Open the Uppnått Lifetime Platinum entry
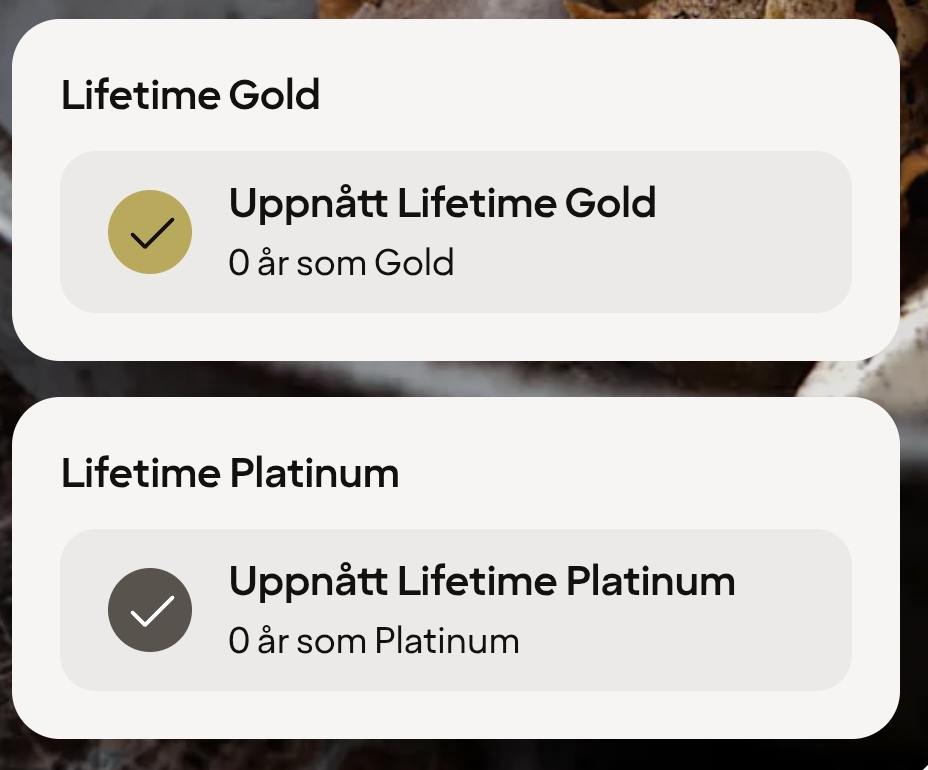The image size is (928, 770). click(x=482, y=580)
